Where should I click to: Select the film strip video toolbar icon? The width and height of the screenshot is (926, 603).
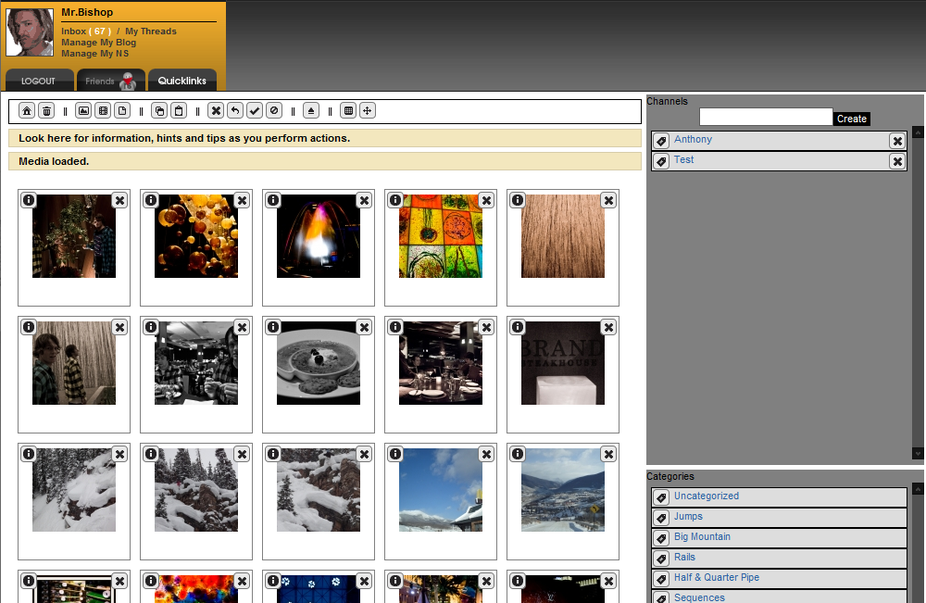[x=103, y=110]
